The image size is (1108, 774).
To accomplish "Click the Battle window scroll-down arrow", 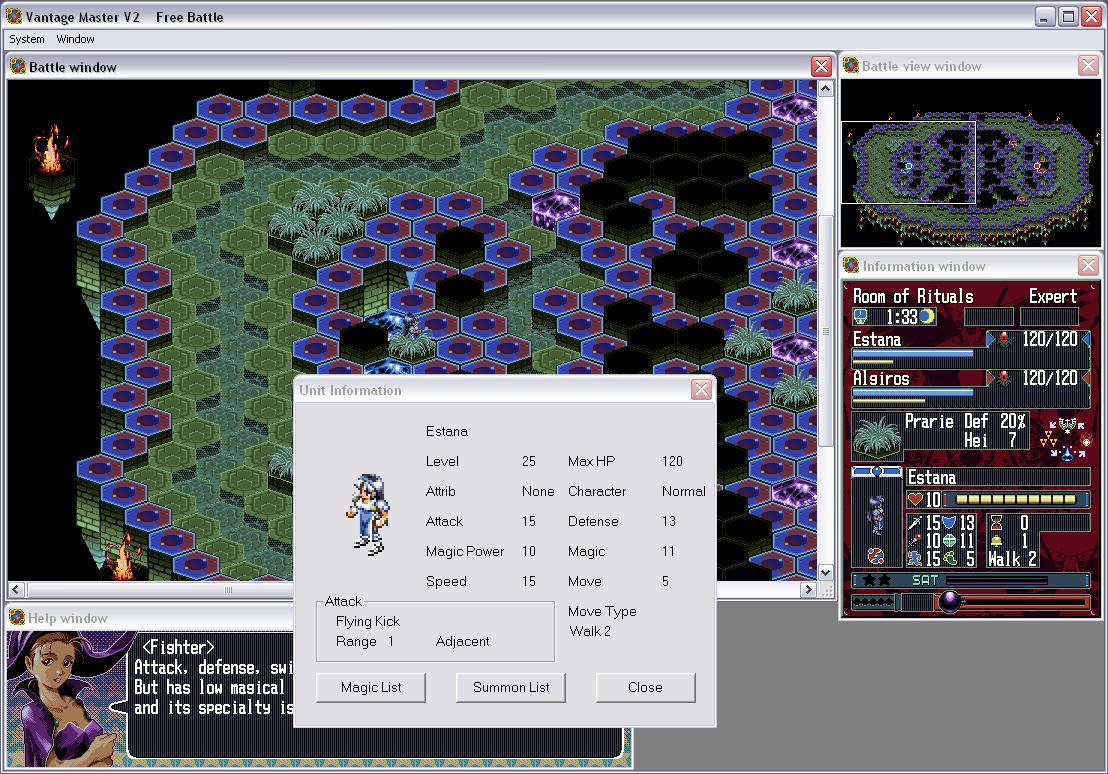I will (x=825, y=572).
